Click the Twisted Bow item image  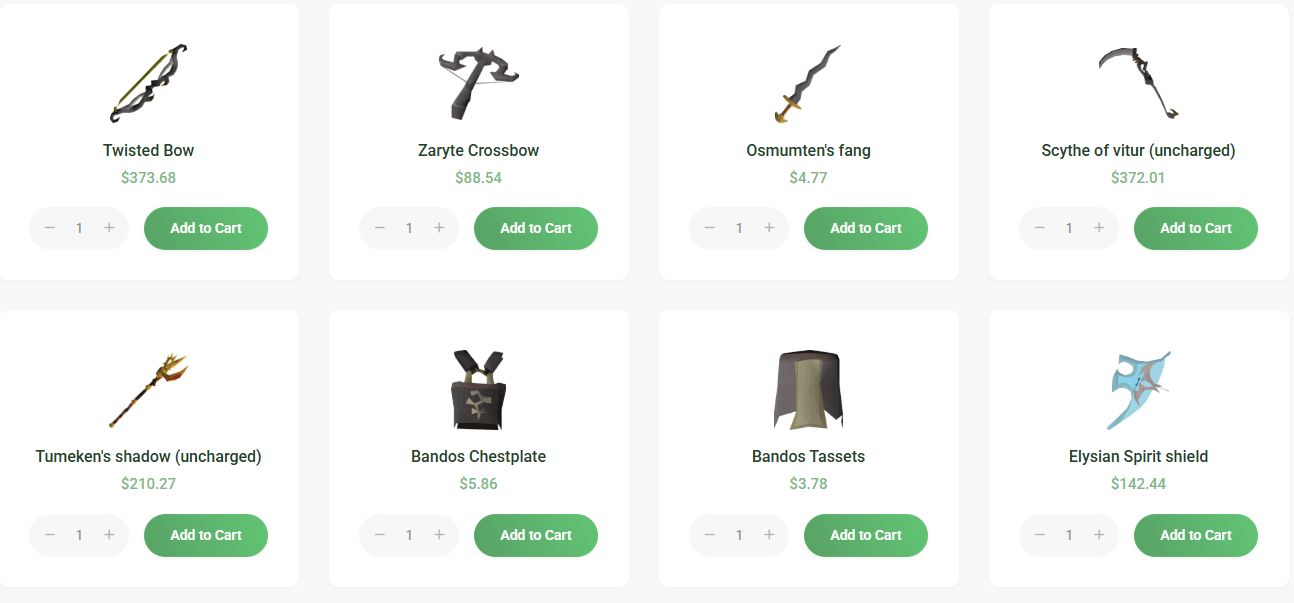tap(149, 83)
